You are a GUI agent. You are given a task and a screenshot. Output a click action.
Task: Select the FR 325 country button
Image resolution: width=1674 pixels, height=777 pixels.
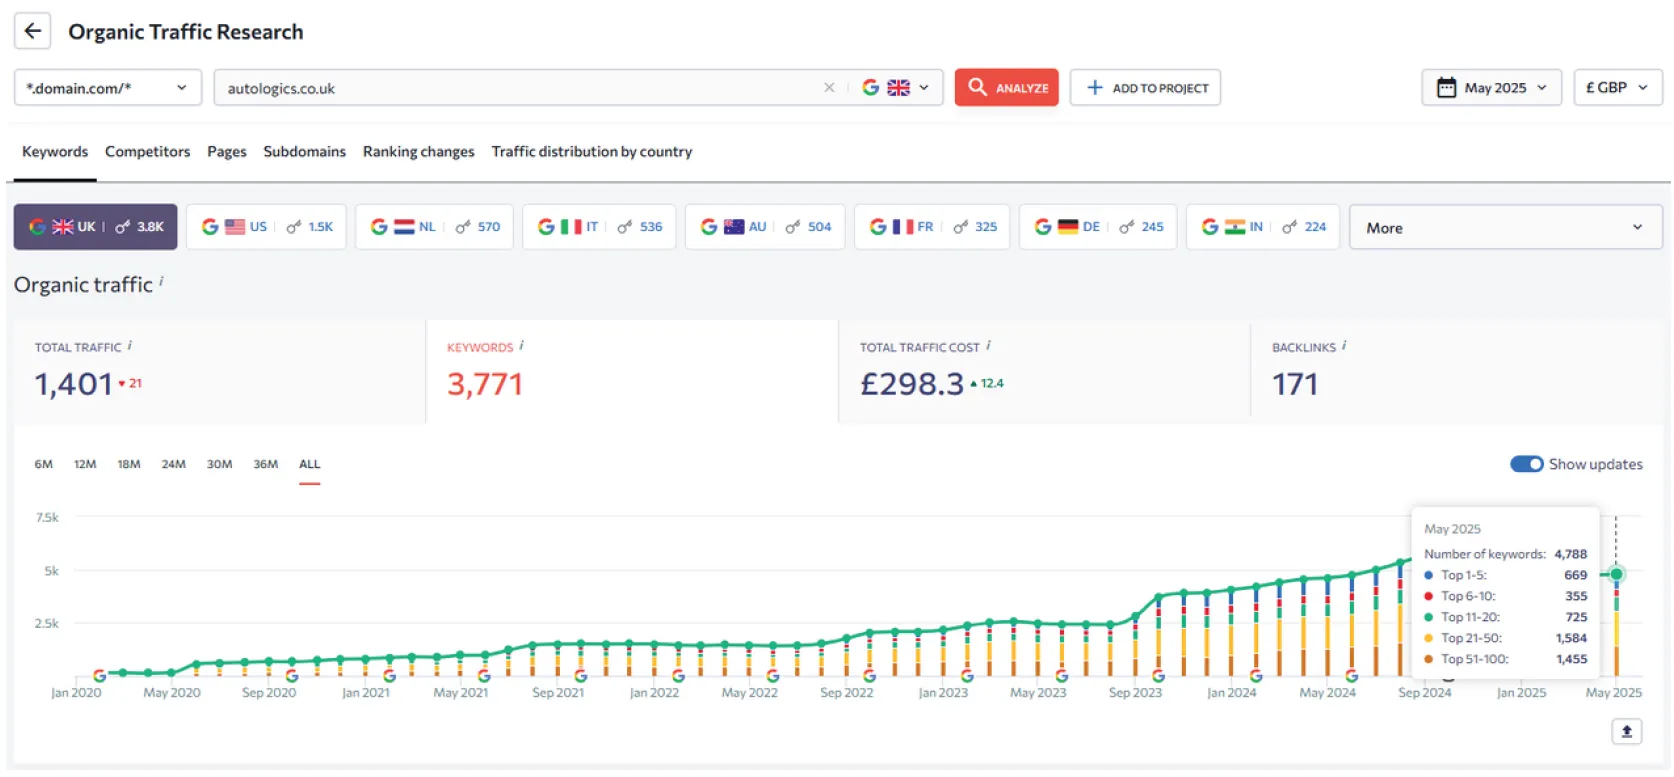(932, 227)
